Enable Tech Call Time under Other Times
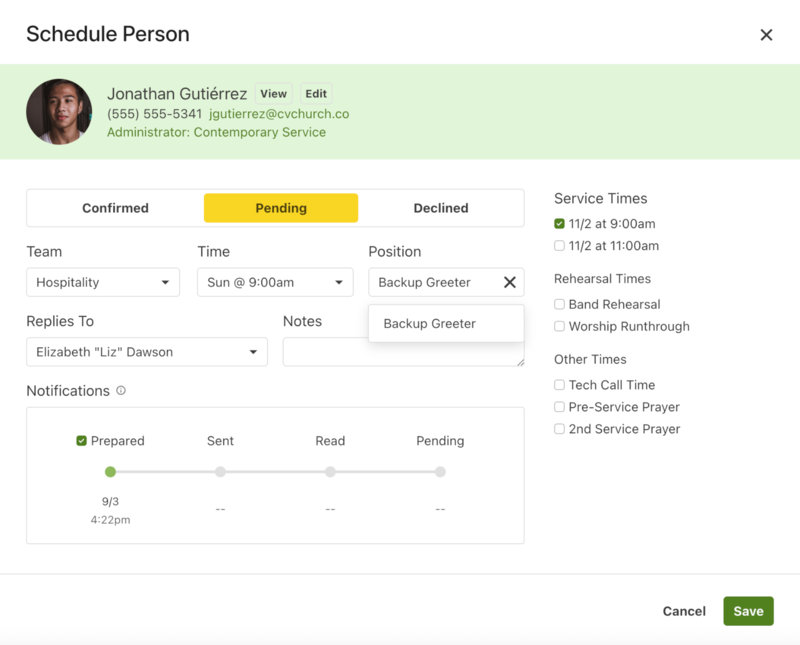The image size is (800, 645). pos(558,384)
